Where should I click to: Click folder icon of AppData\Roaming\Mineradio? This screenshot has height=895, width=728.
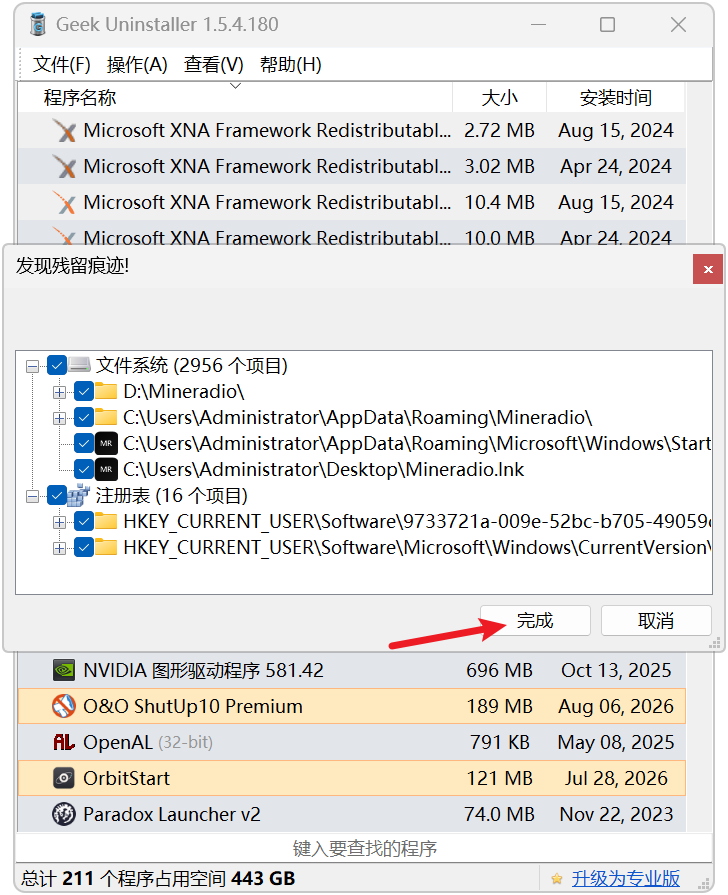[x=106, y=417]
